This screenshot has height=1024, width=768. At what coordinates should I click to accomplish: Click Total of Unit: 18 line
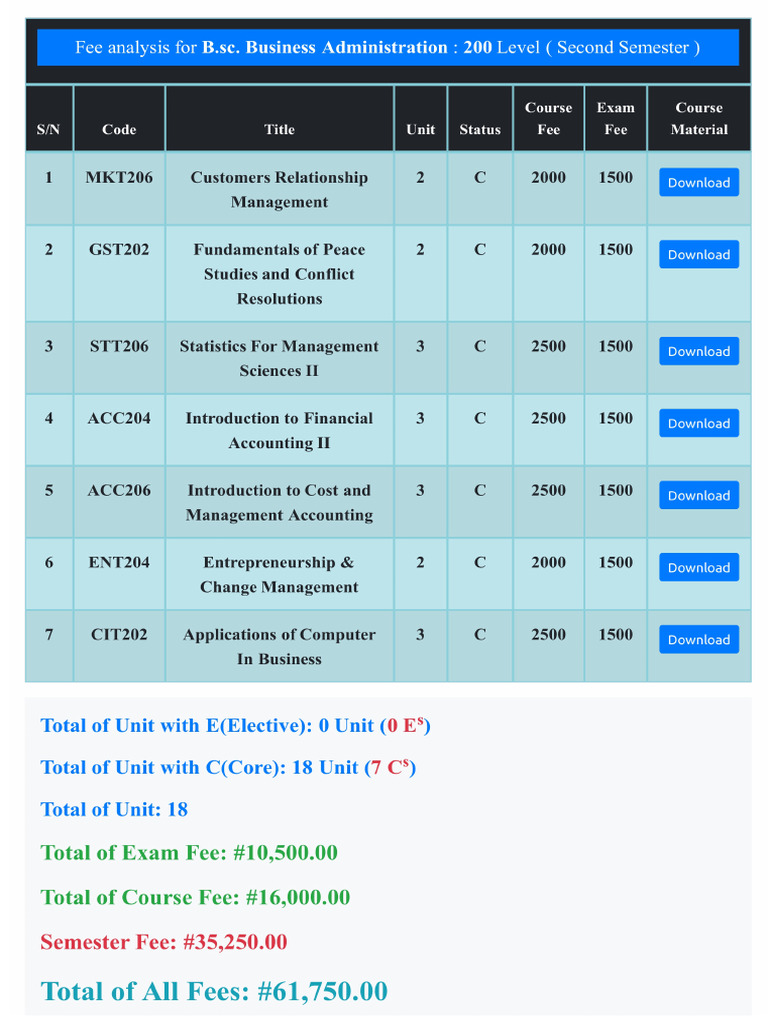point(114,809)
